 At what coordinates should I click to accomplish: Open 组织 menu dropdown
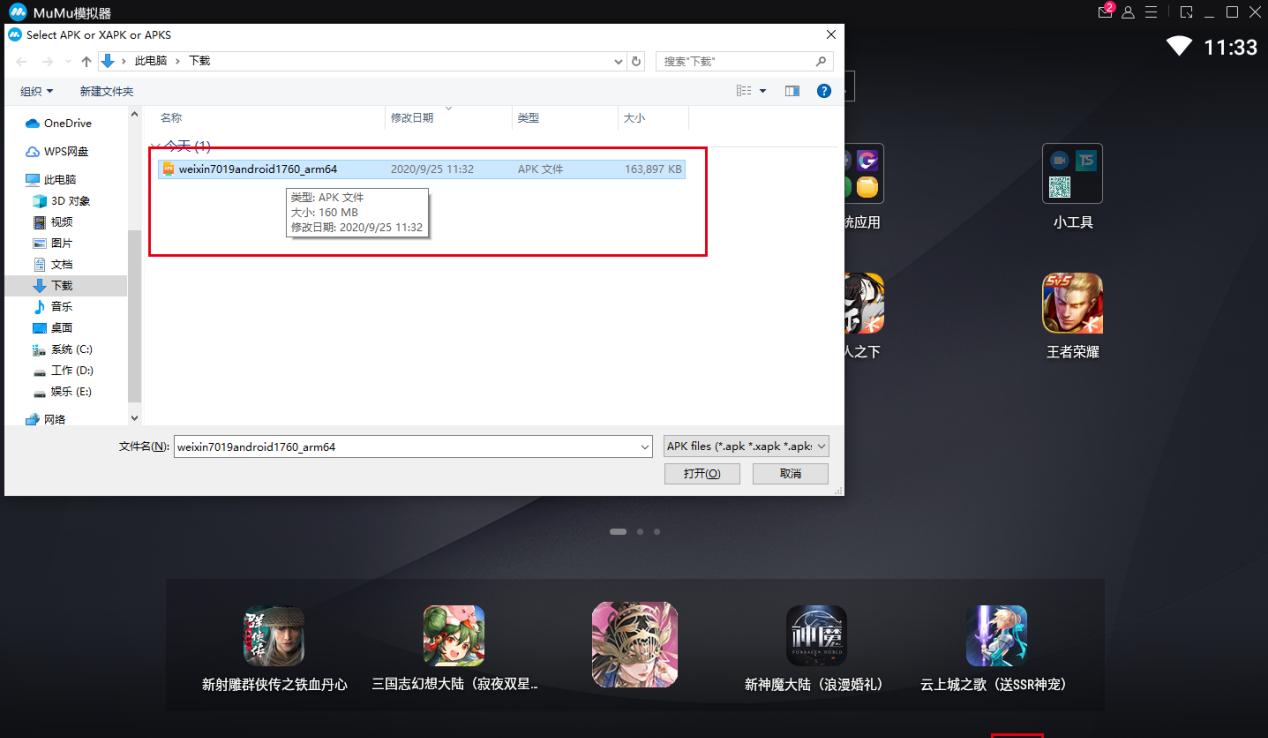[38, 91]
